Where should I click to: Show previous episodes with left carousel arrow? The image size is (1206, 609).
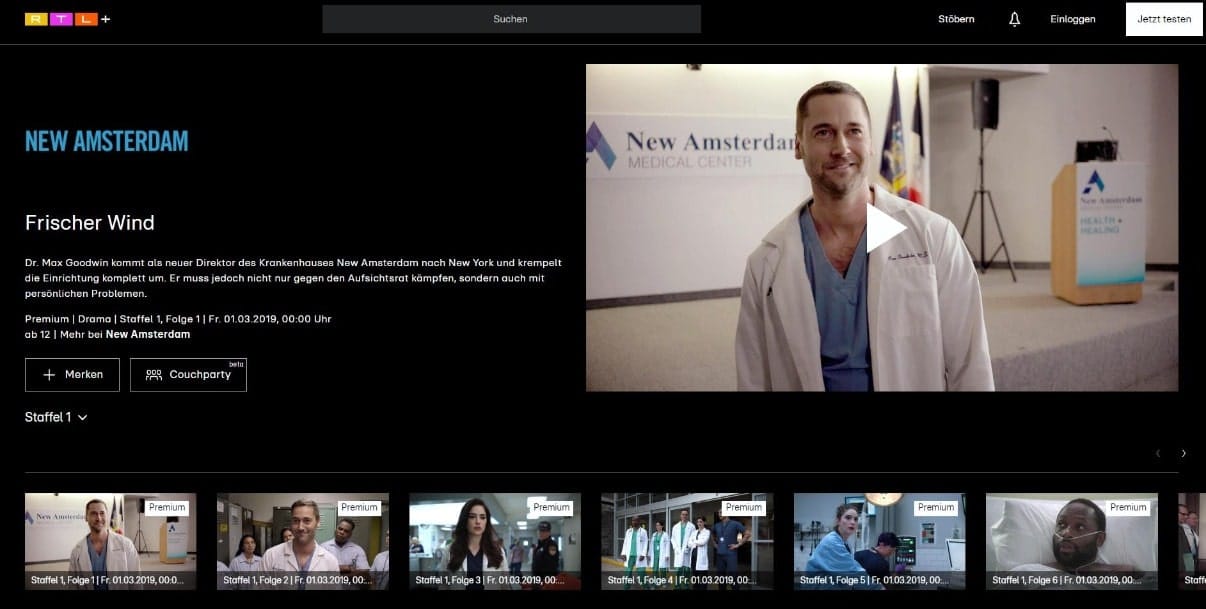click(1158, 453)
